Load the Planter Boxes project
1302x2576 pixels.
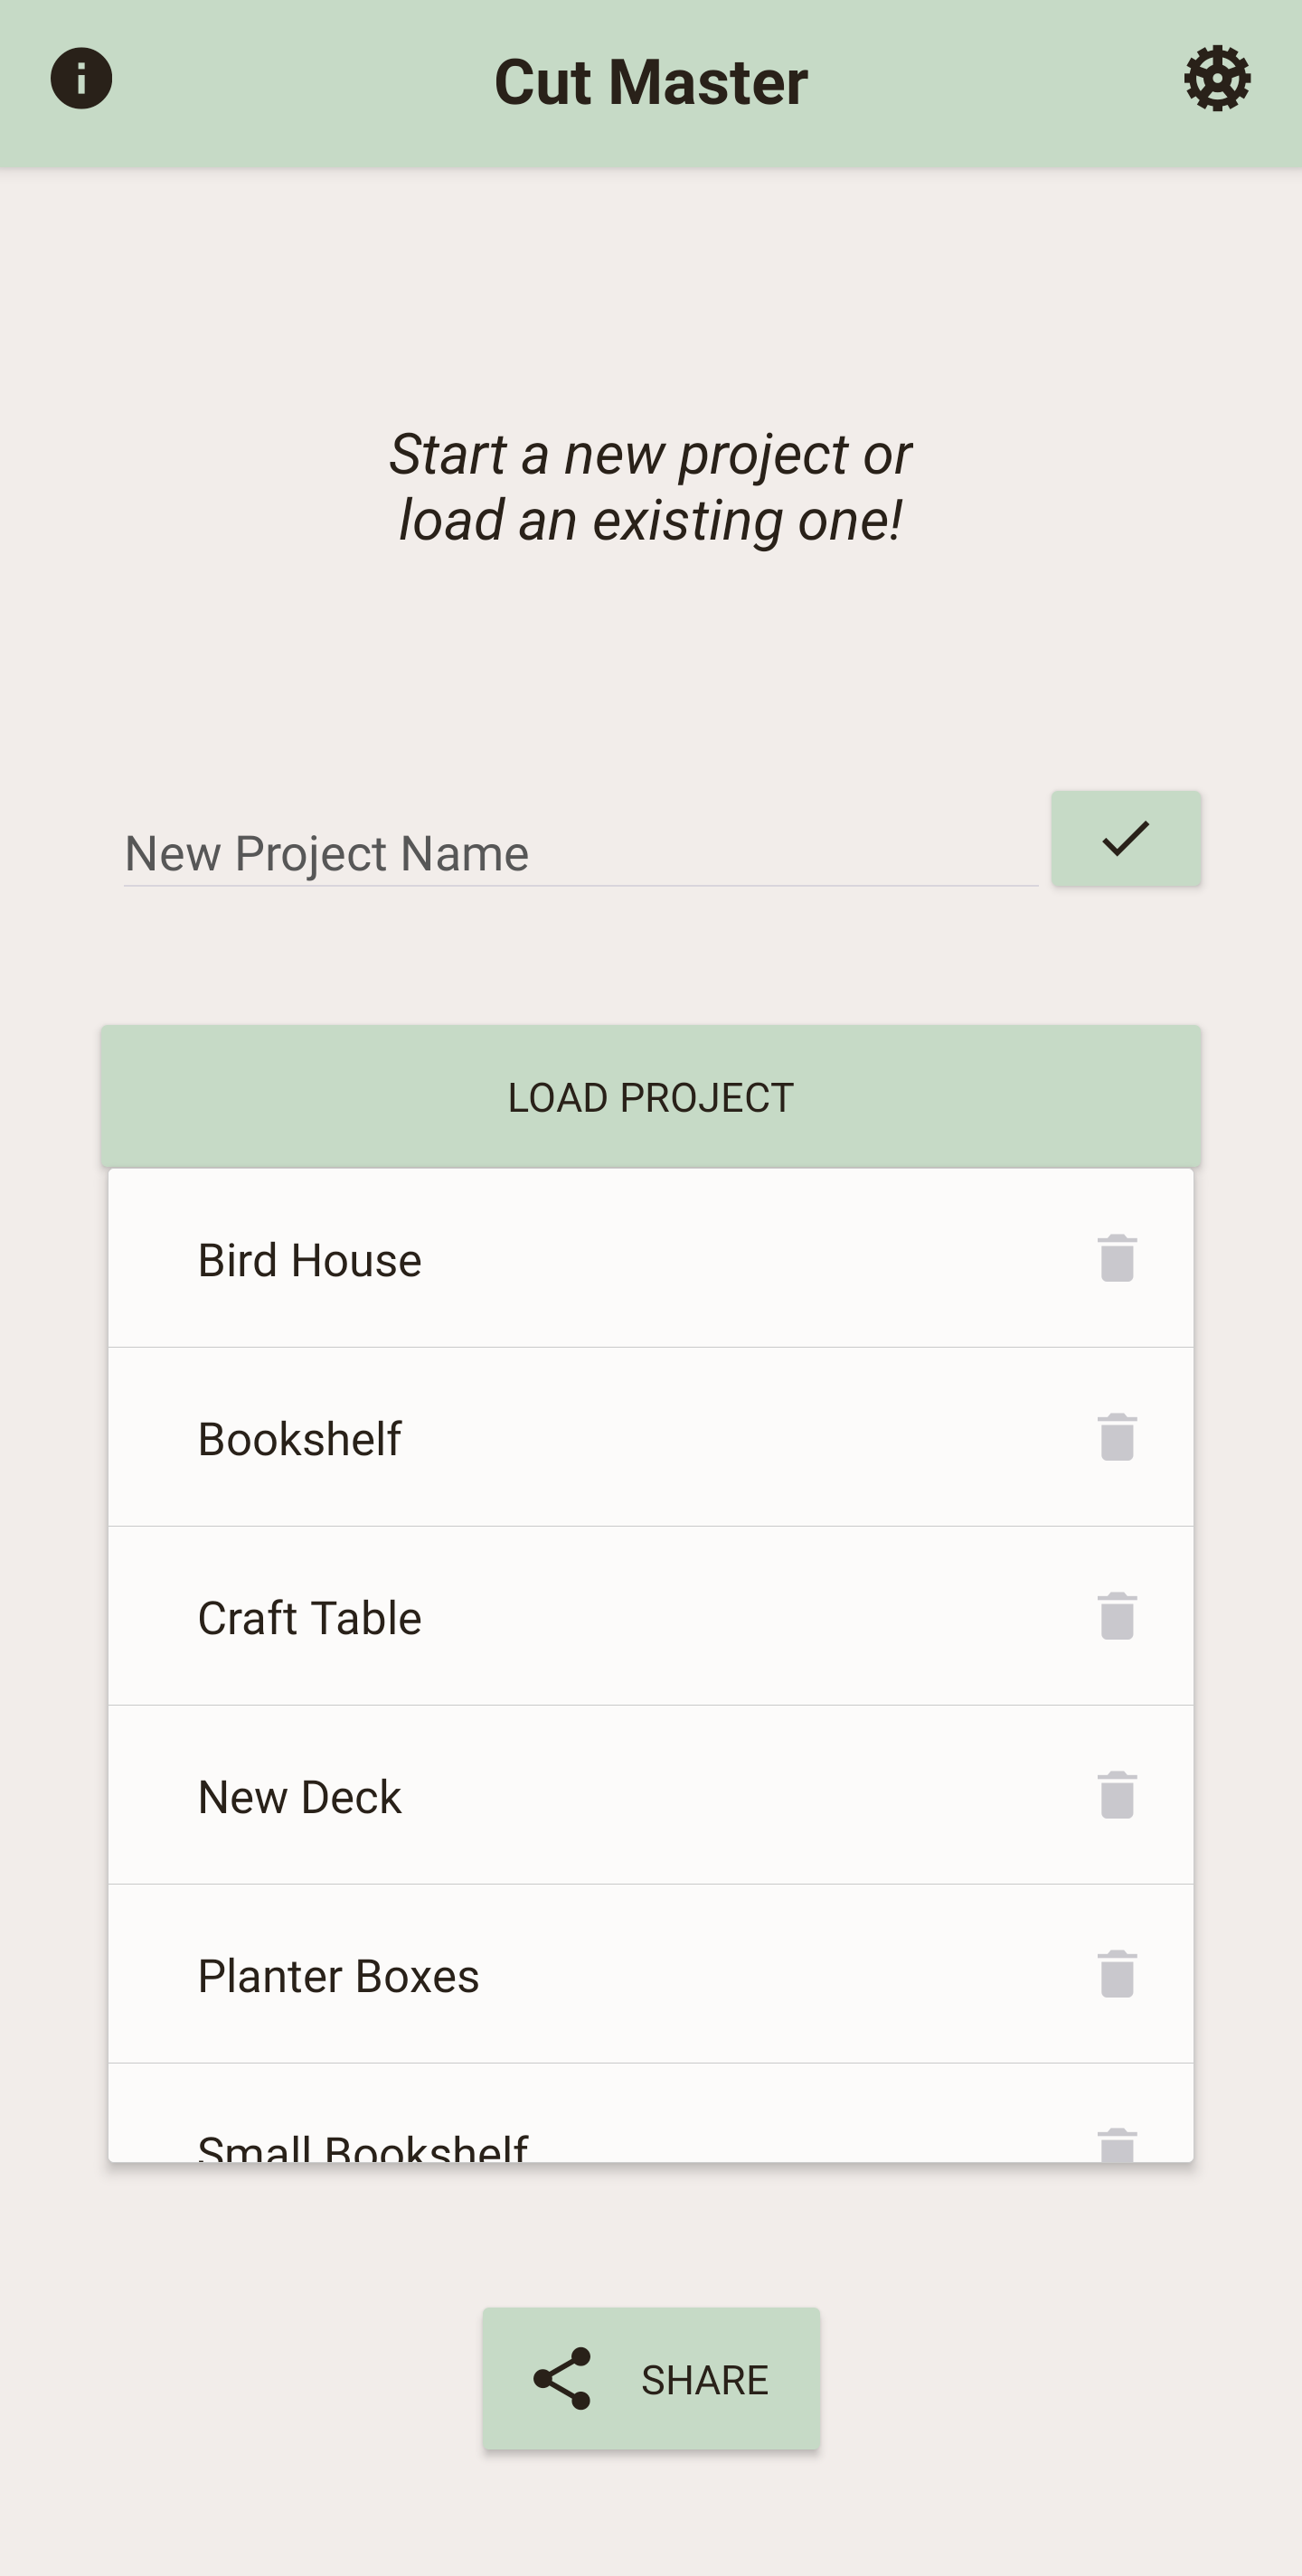pos(651,1974)
